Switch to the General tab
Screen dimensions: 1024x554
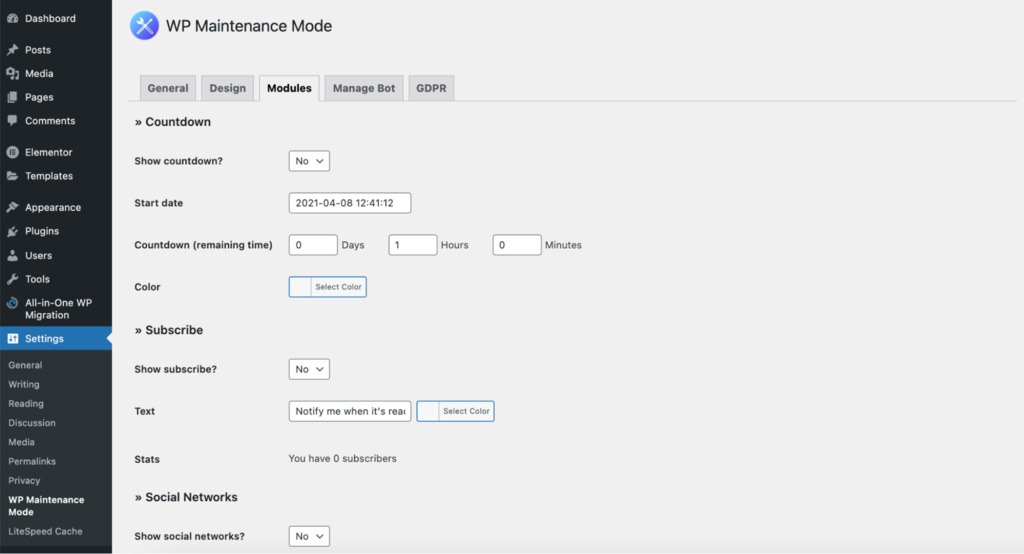coord(168,88)
